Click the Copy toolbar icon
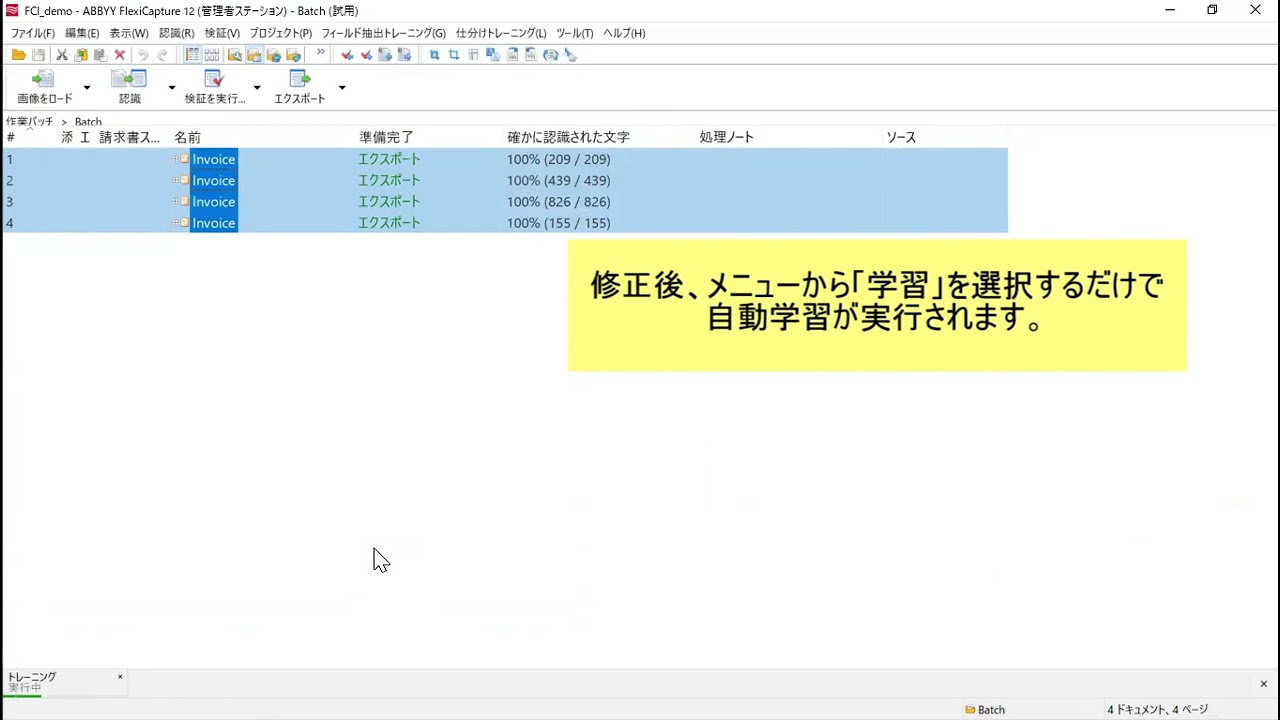Viewport: 1280px width, 720px height. point(81,55)
